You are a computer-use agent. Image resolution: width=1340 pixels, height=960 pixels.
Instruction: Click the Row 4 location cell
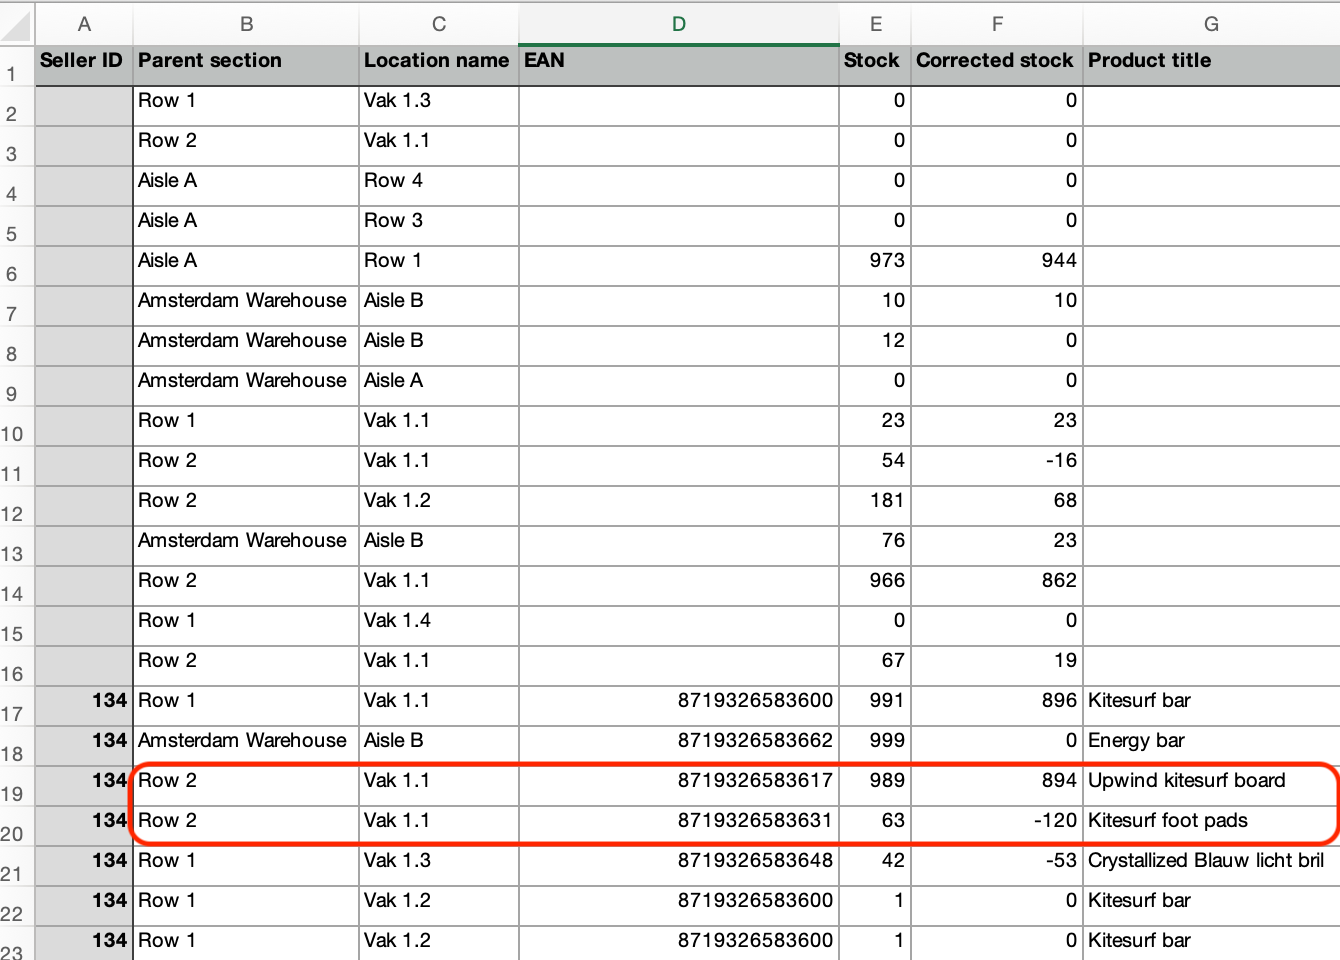(439, 186)
